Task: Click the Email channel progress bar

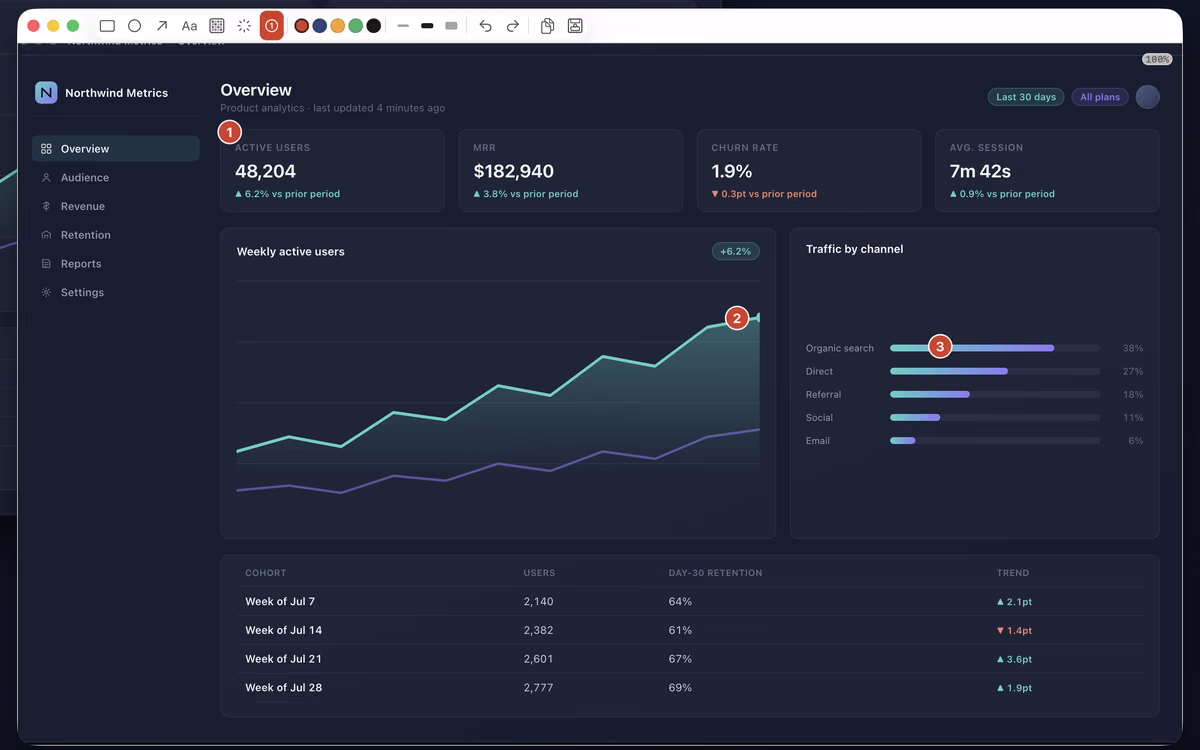Action: point(995,440)
